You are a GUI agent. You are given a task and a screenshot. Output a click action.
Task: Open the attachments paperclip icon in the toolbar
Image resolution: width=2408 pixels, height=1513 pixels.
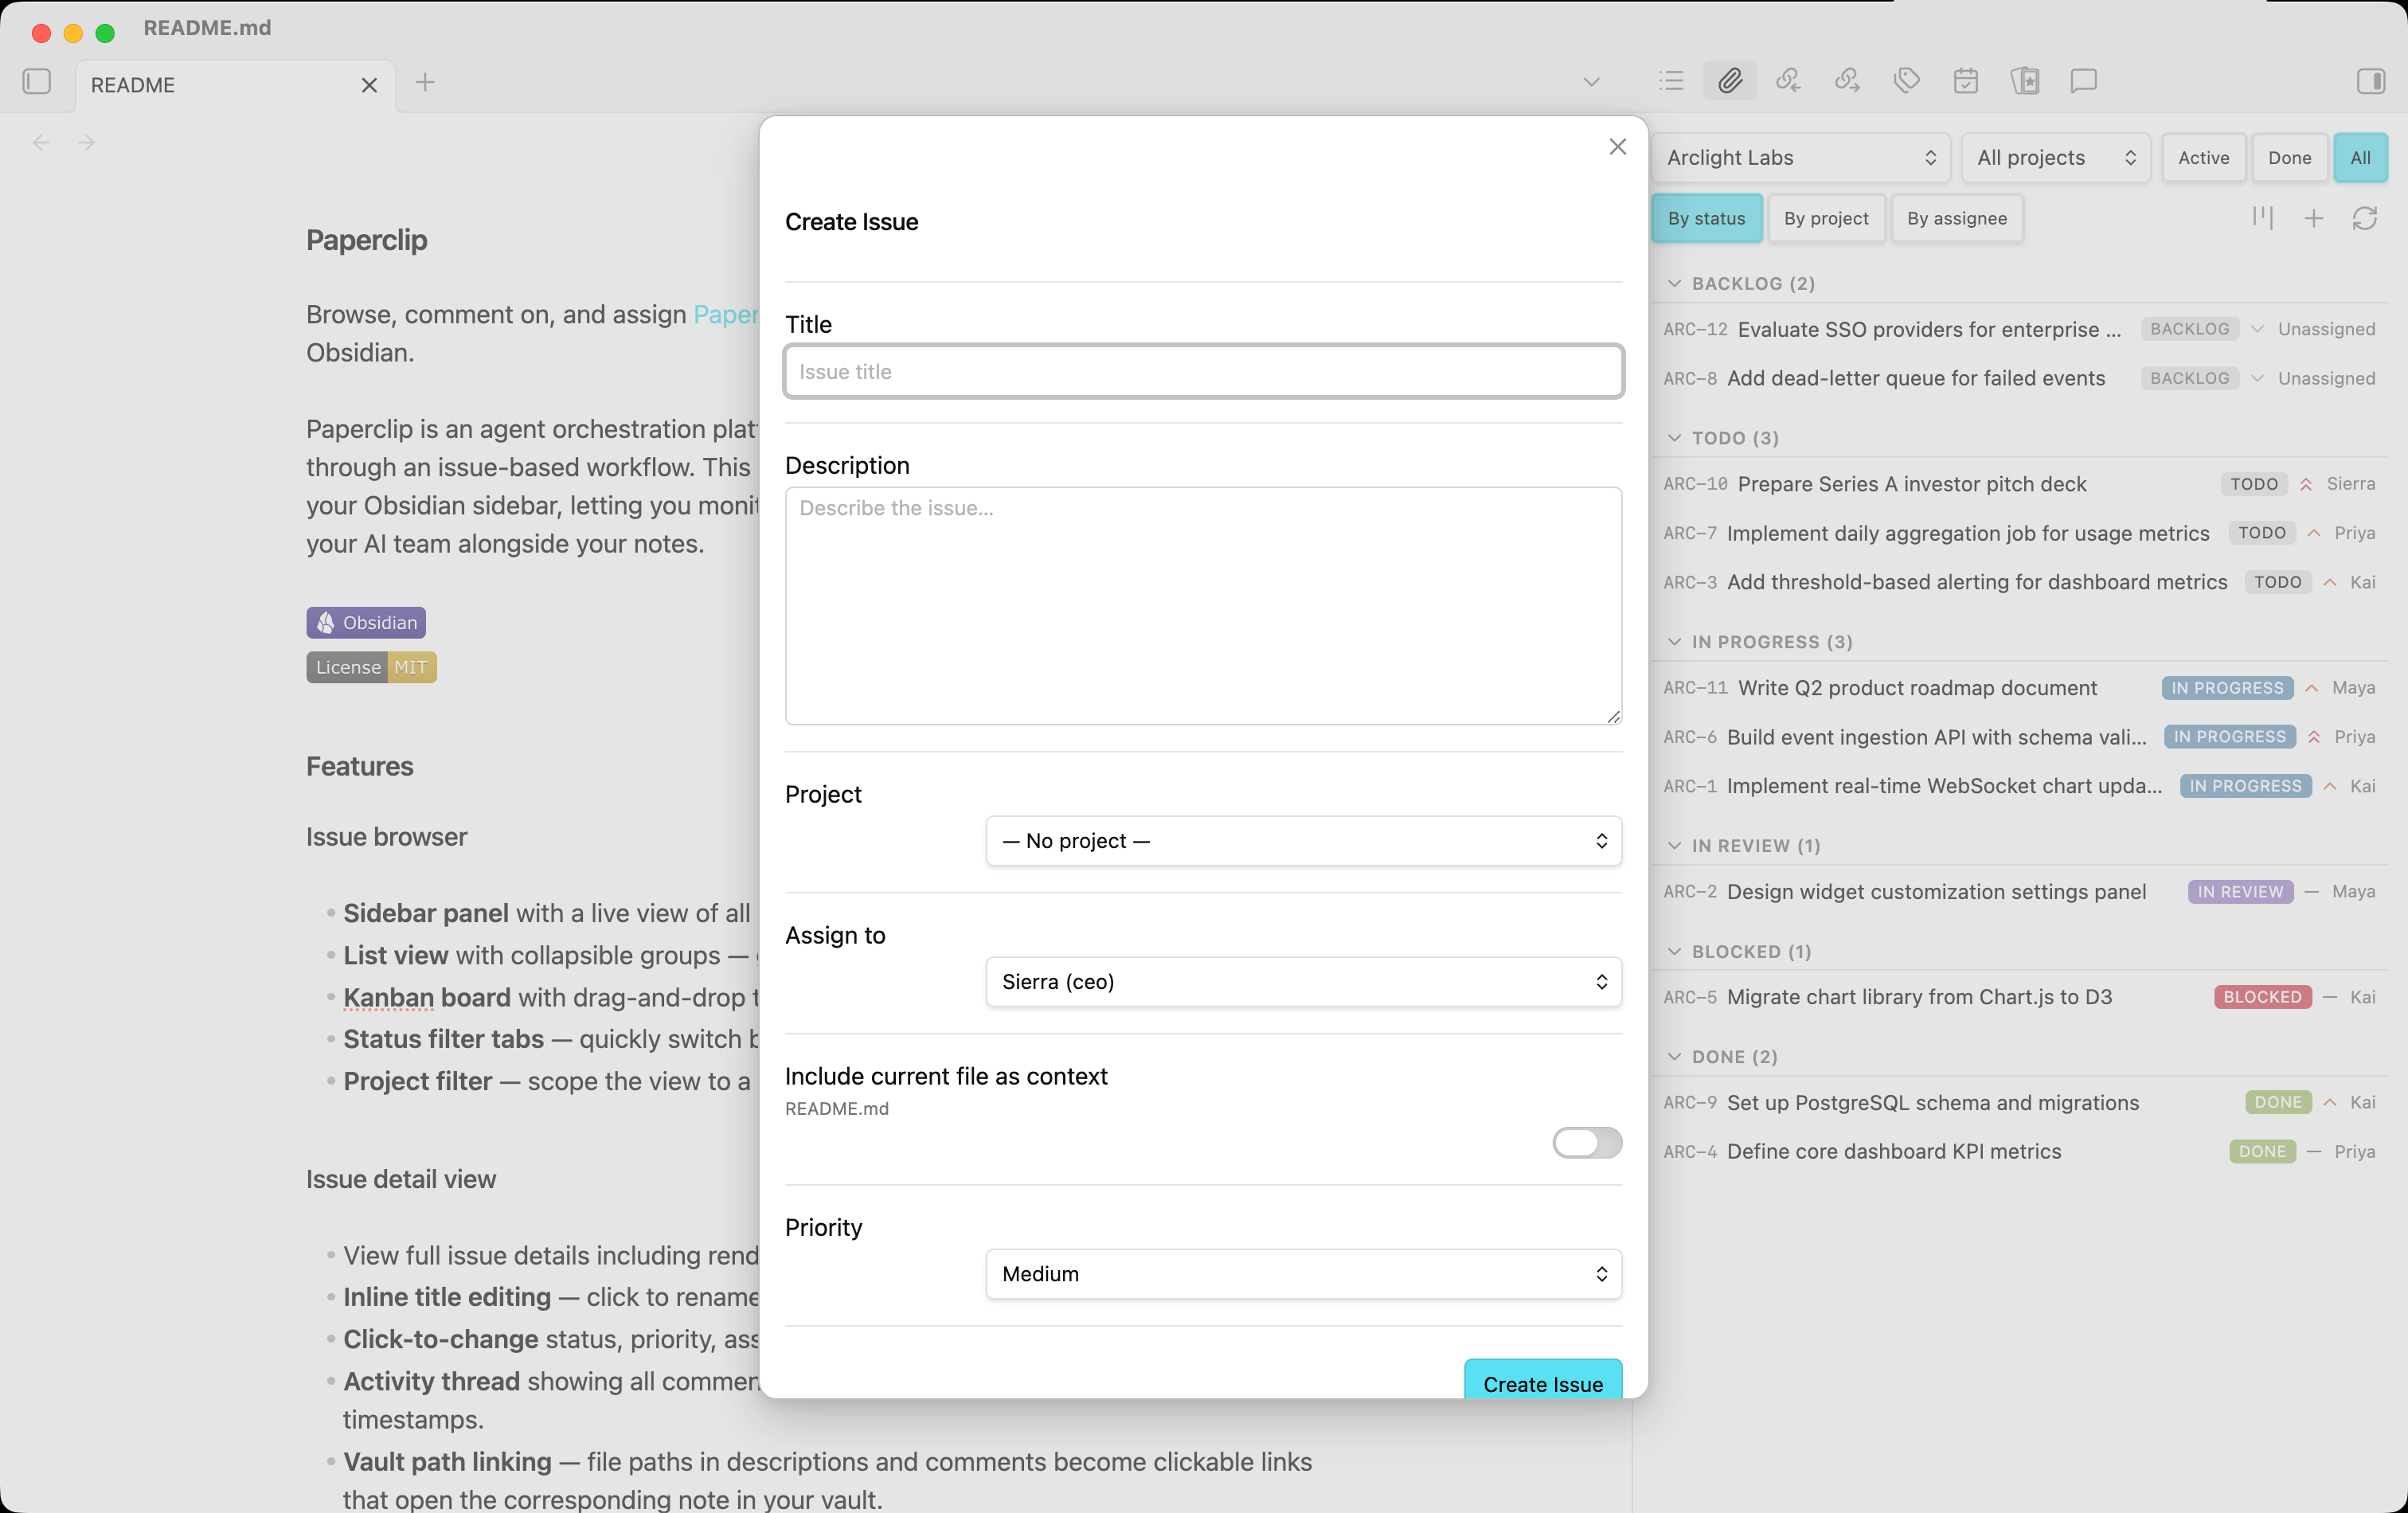[x=1730, y=81]
